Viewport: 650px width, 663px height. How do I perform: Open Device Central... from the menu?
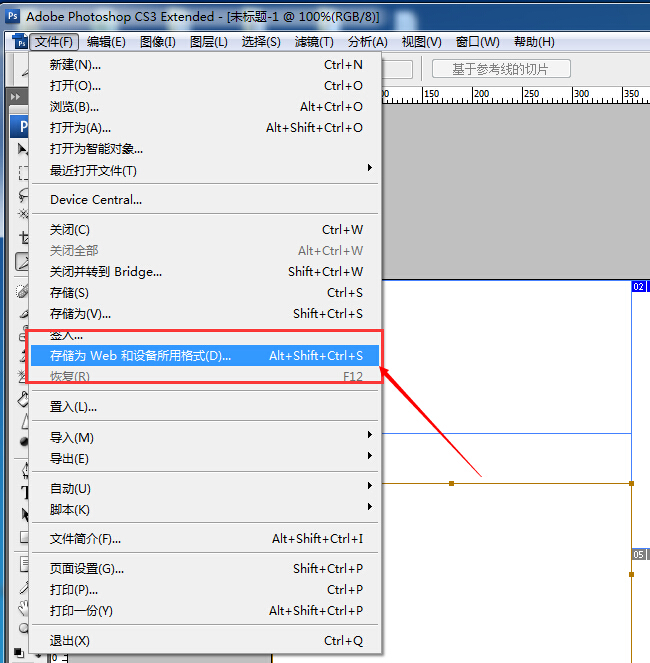pos(206,200)
